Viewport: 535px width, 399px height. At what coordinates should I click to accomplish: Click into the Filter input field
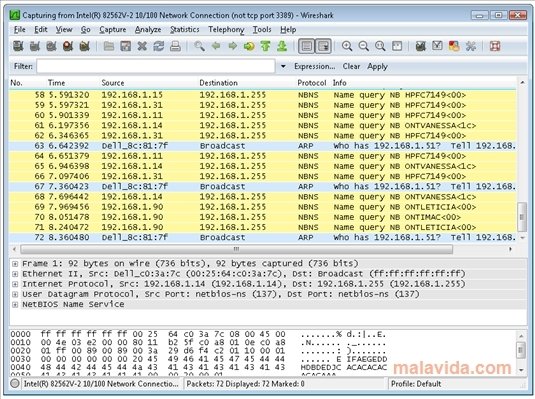156,66
